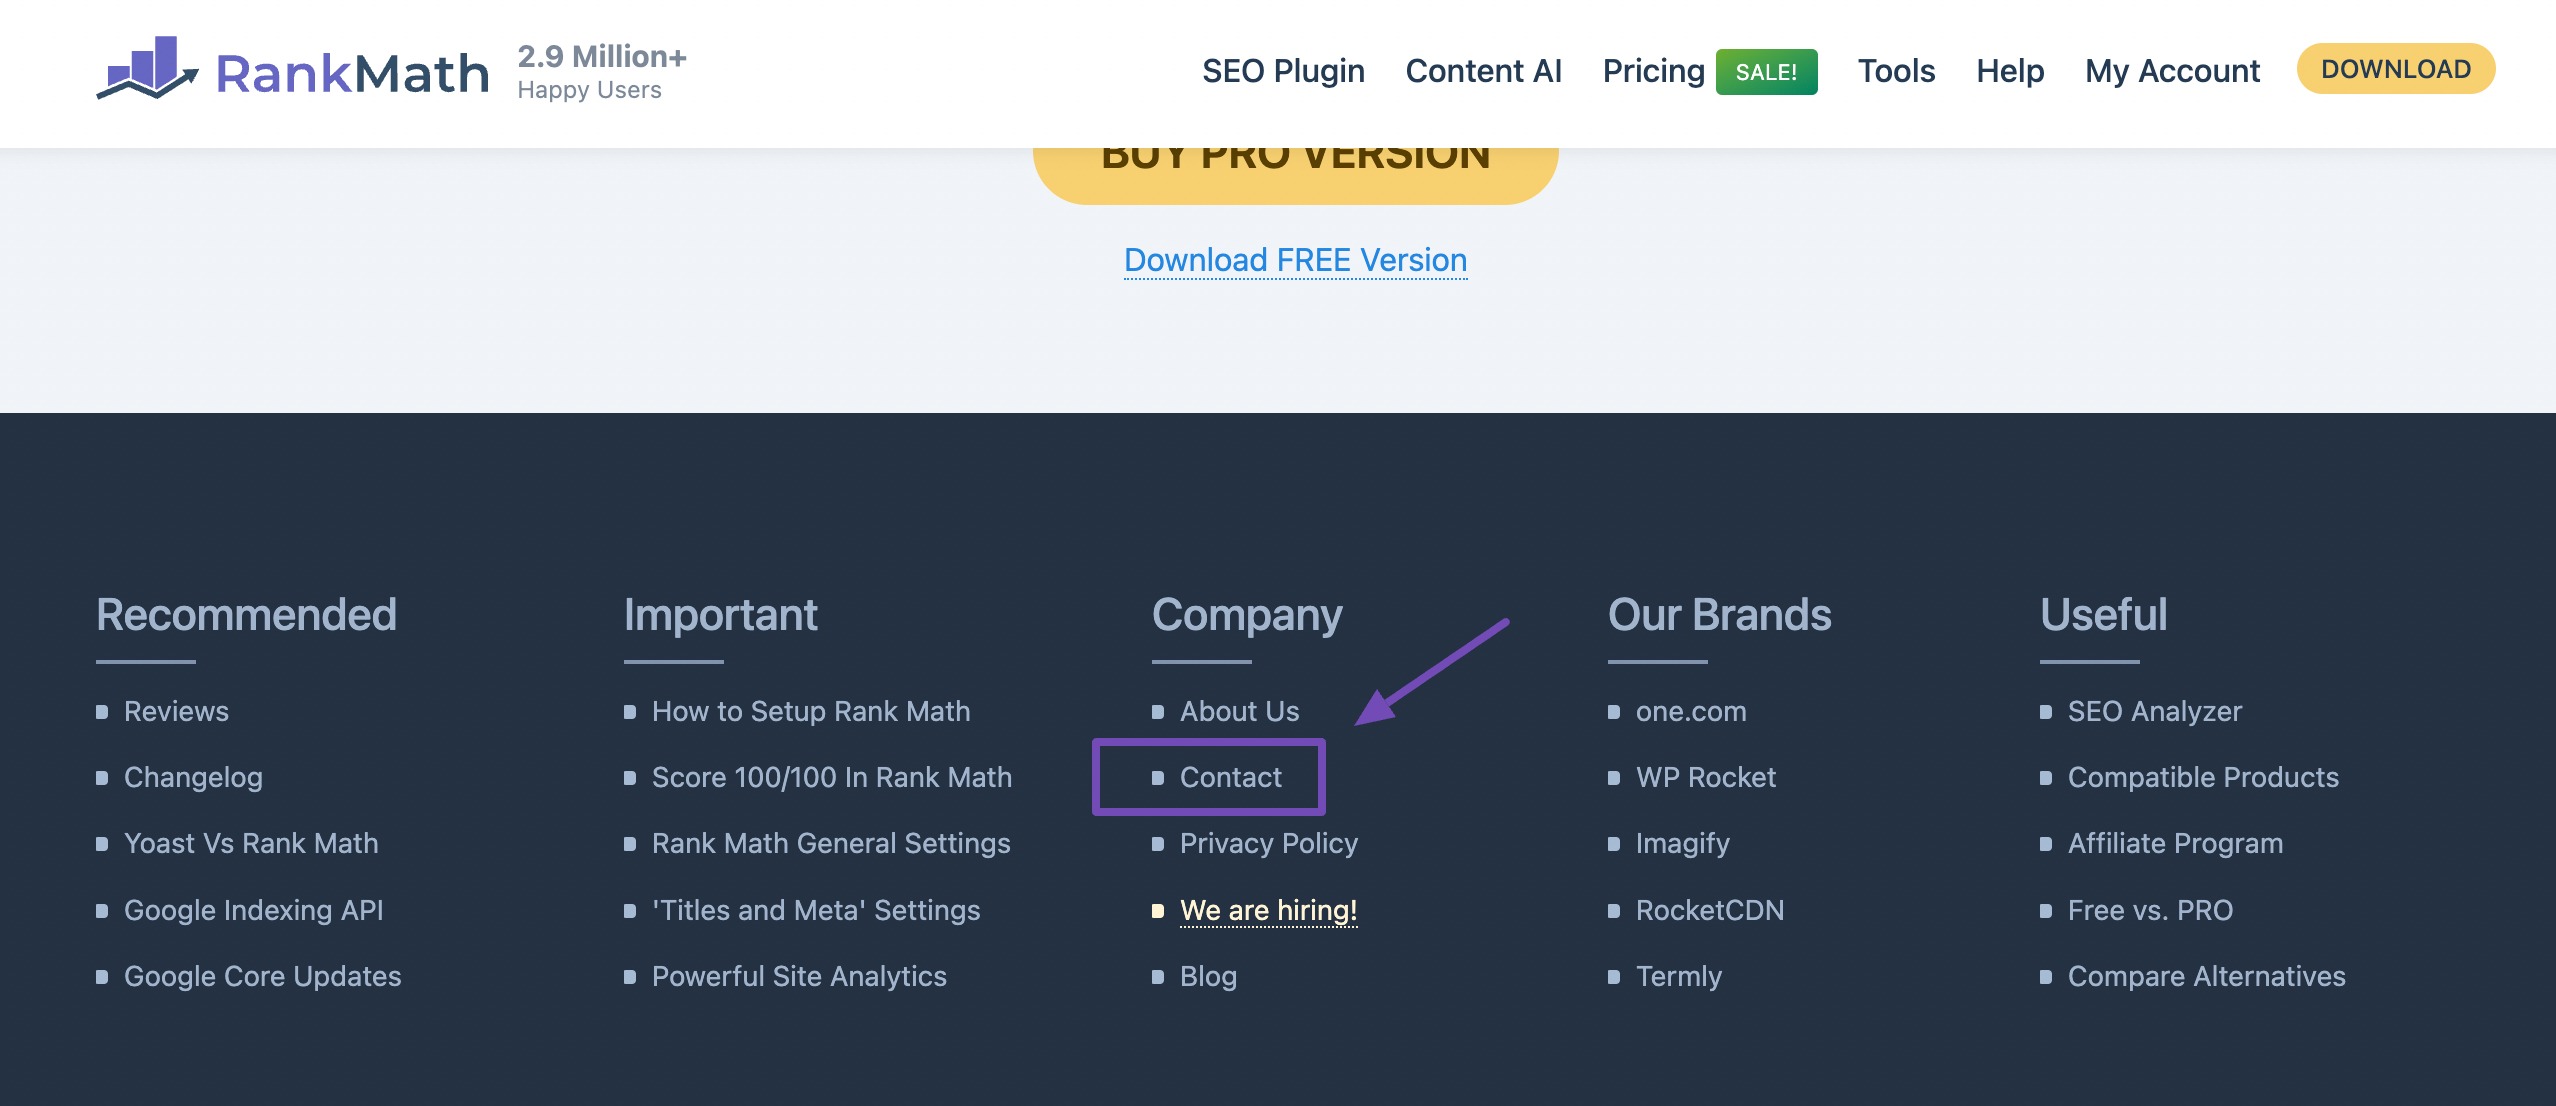Visit the Imagify link

(1682, 844)
